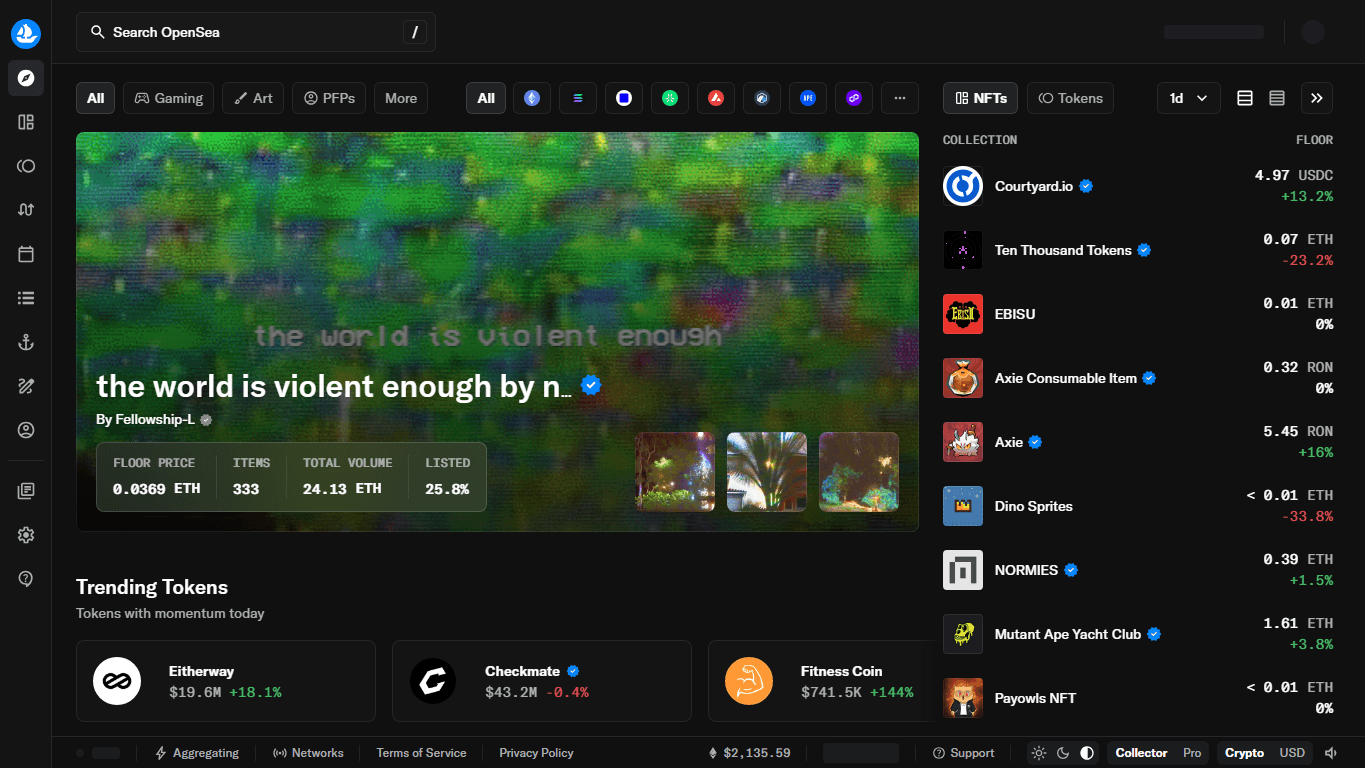Open first featured NFT thumbnail with lights
This screenshot has height=768, width=1365.
point(675,472)
